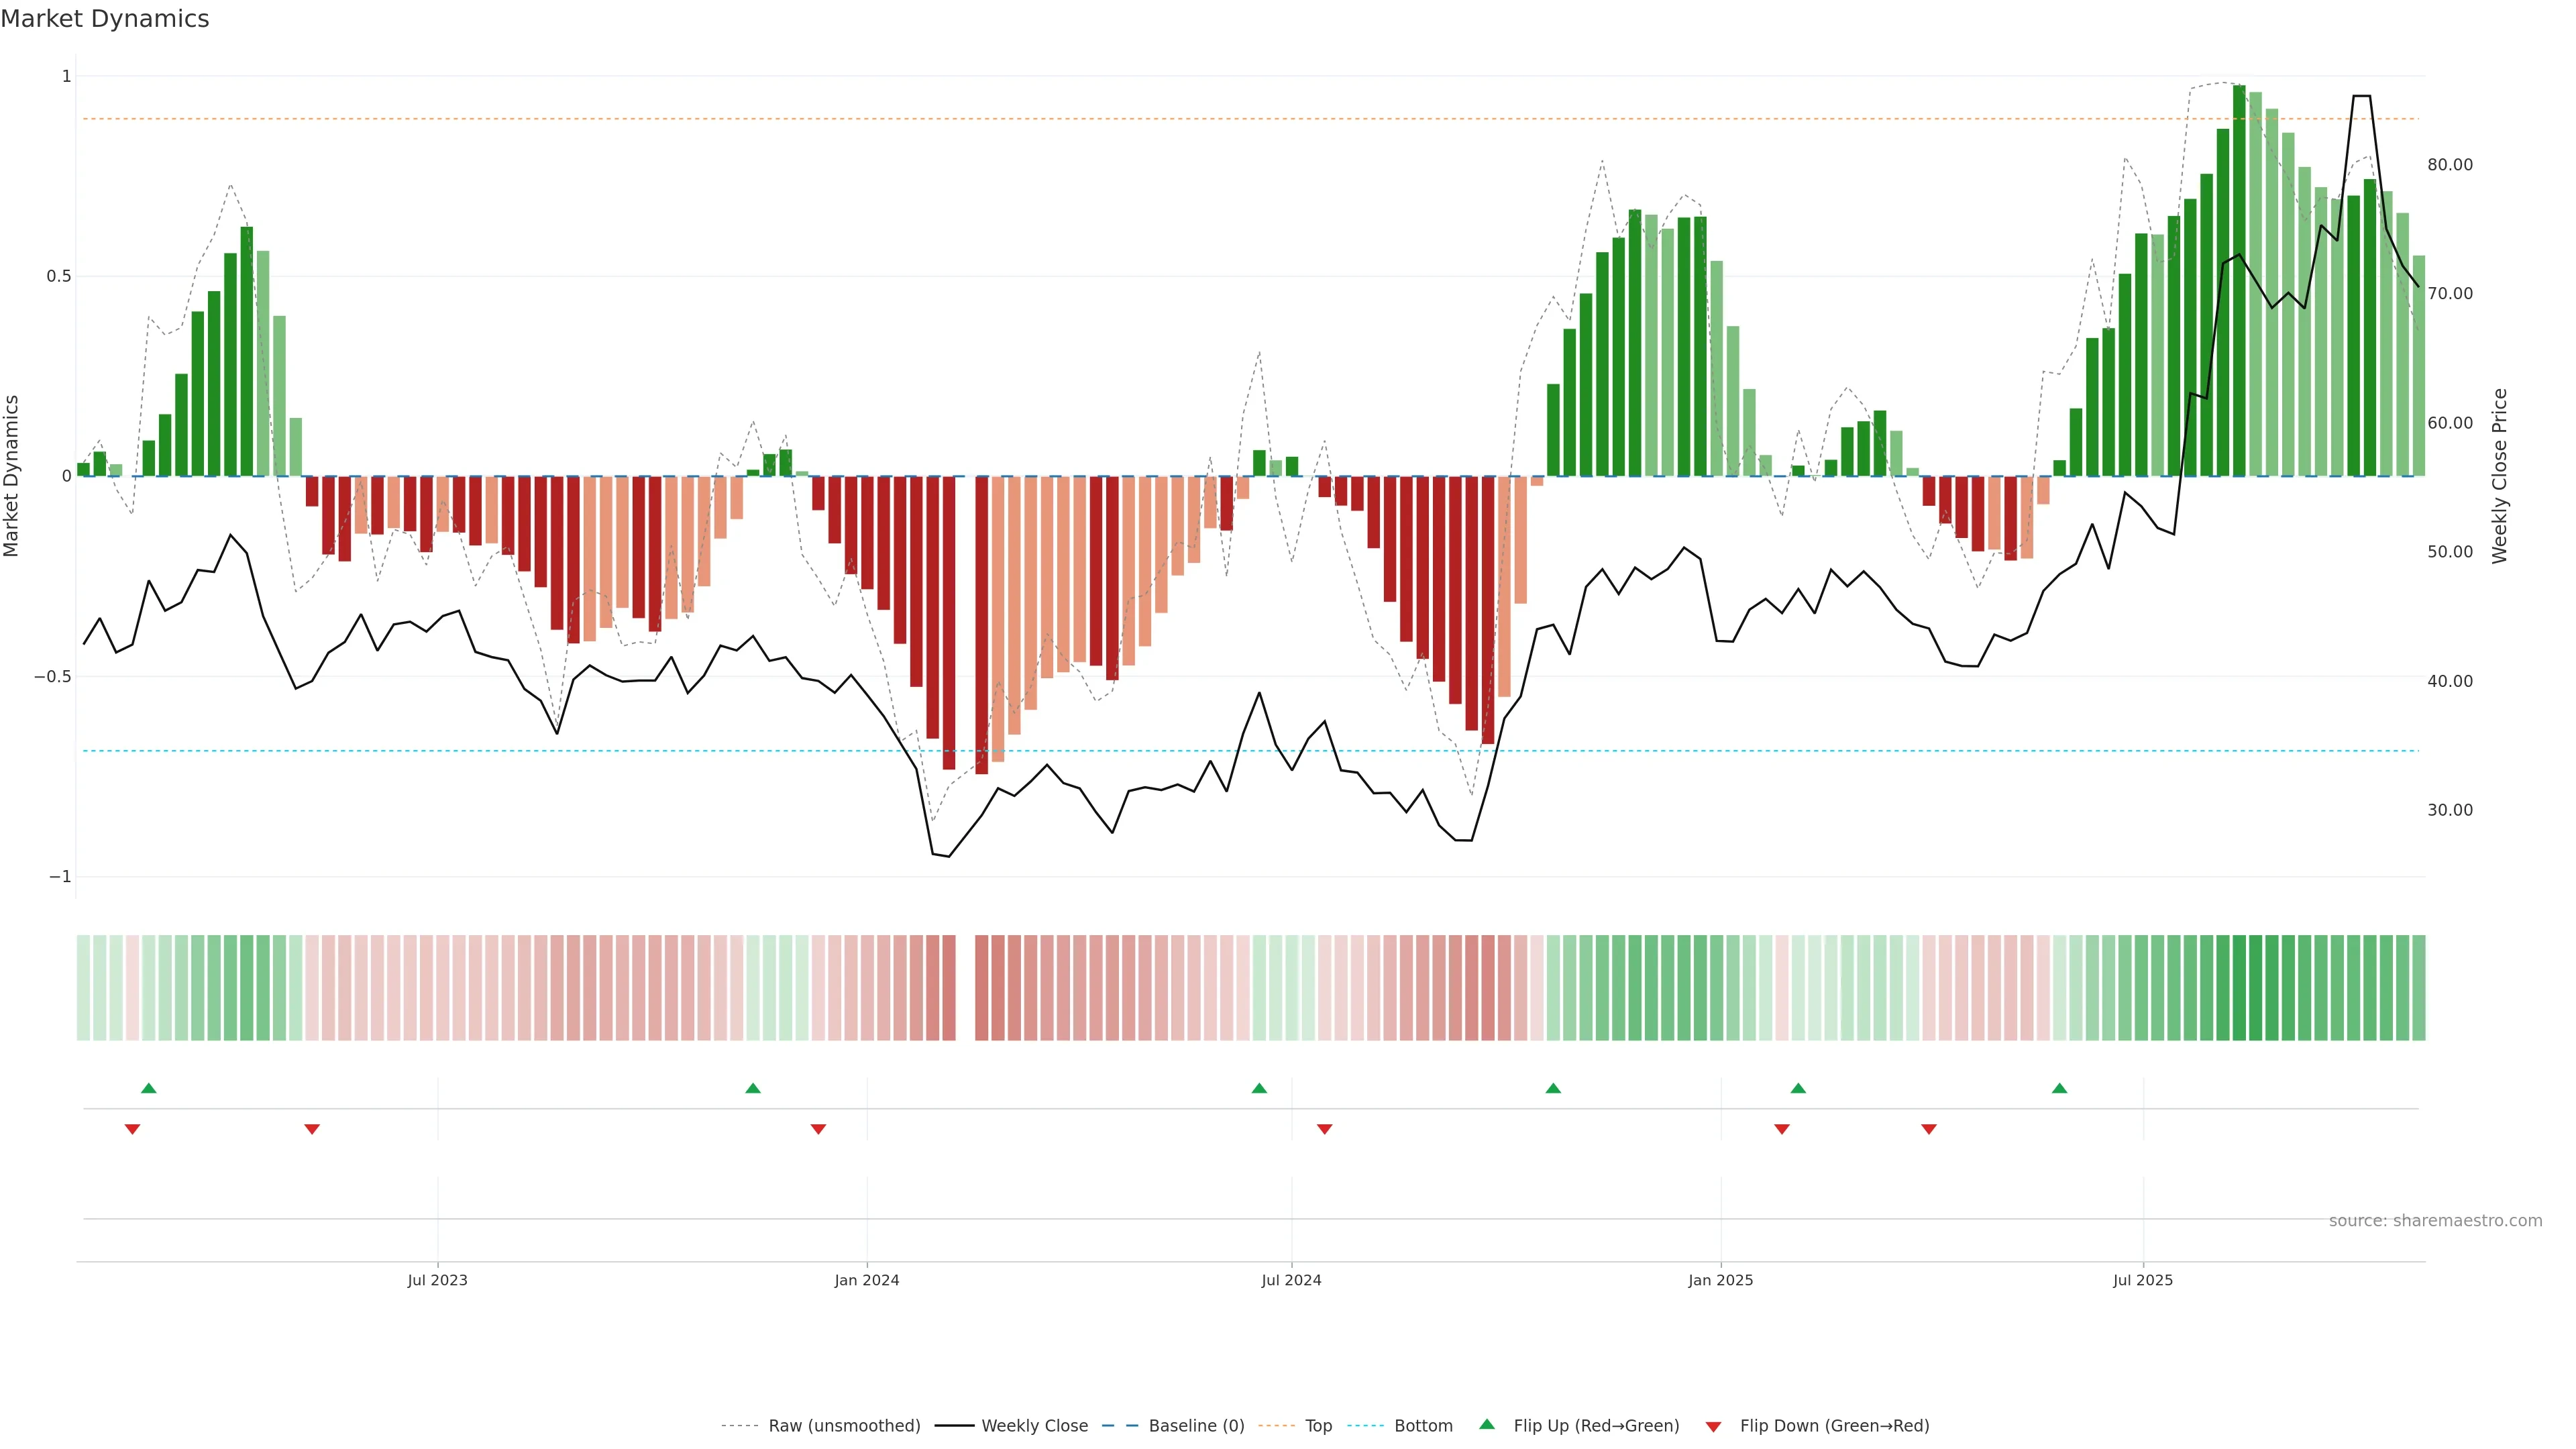Click the first green flip-up marker
Viewport: 2576px width, 1449px height.
pyautogui.click(x=149, y=1088)
